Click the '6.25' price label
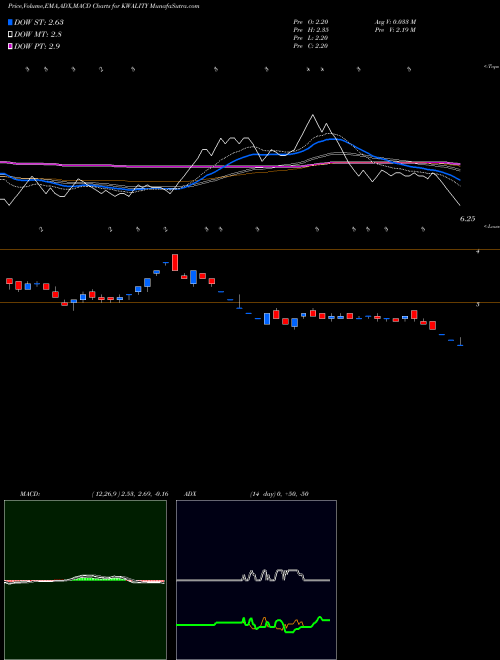 (467, 219)
